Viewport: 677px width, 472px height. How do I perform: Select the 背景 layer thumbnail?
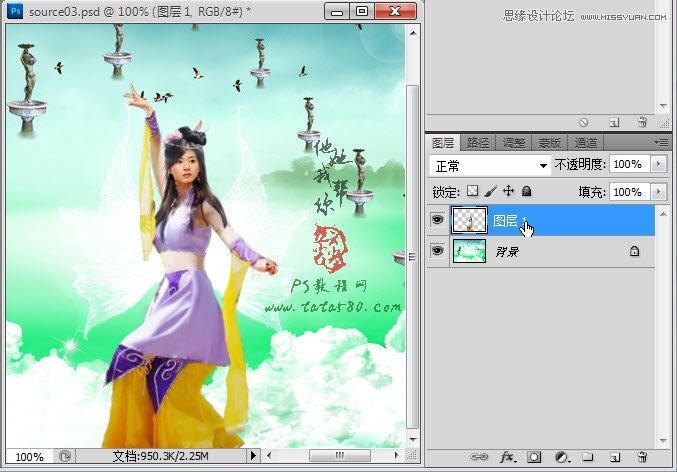(x=469, y=251)
